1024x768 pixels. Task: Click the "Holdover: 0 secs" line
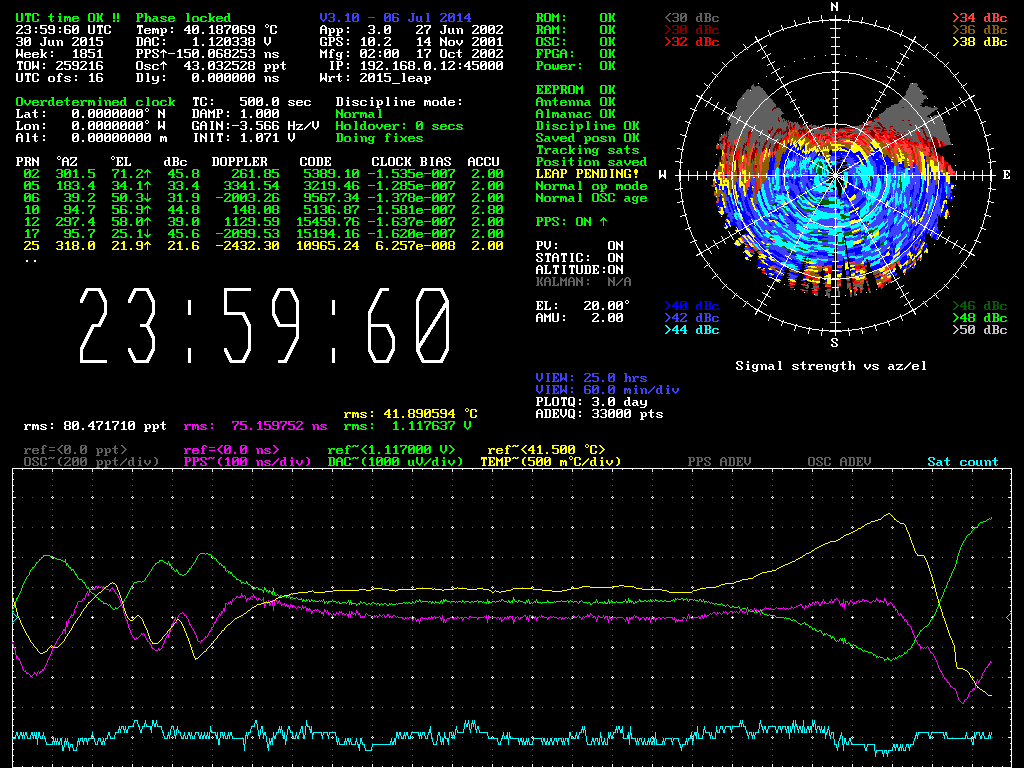(x=399, y=125)
